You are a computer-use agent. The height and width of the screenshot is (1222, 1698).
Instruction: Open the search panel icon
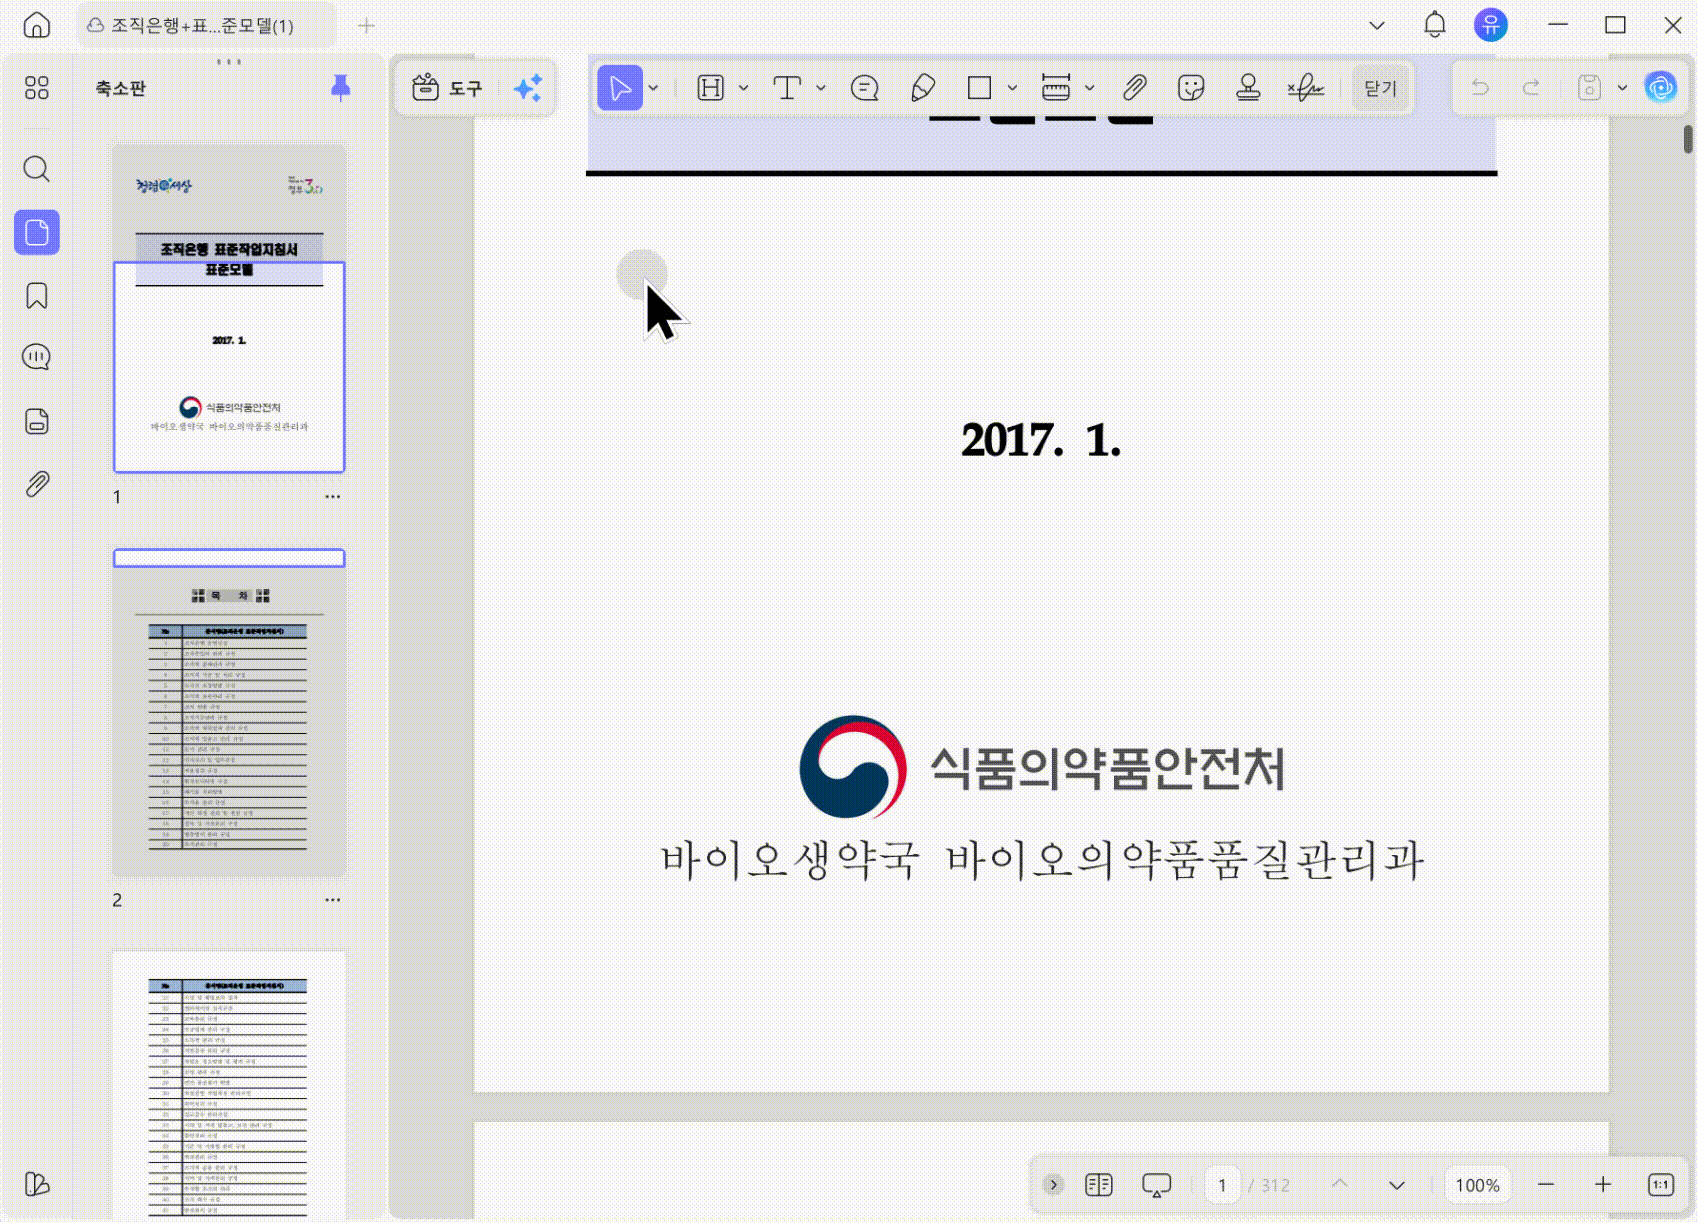pyautogui.click(x=37, y=169)
